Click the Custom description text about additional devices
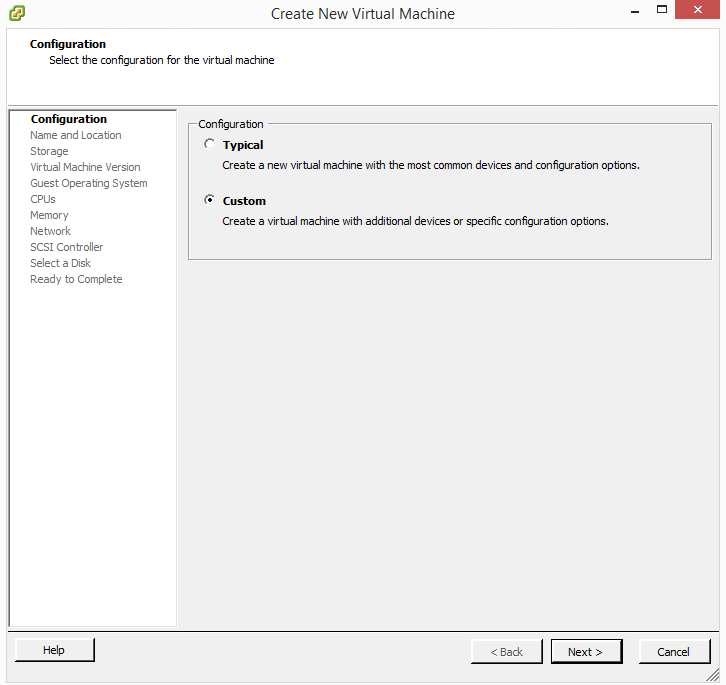The width and height of the screenshot is (726, 685). tap(415, 221)
